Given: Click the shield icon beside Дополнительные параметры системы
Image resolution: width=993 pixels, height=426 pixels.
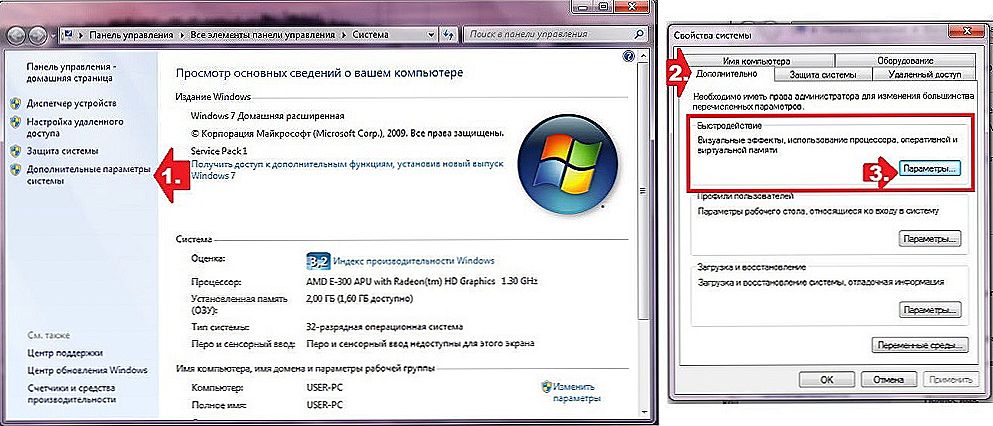Looking at the screenshot, I should pos(16,169).
